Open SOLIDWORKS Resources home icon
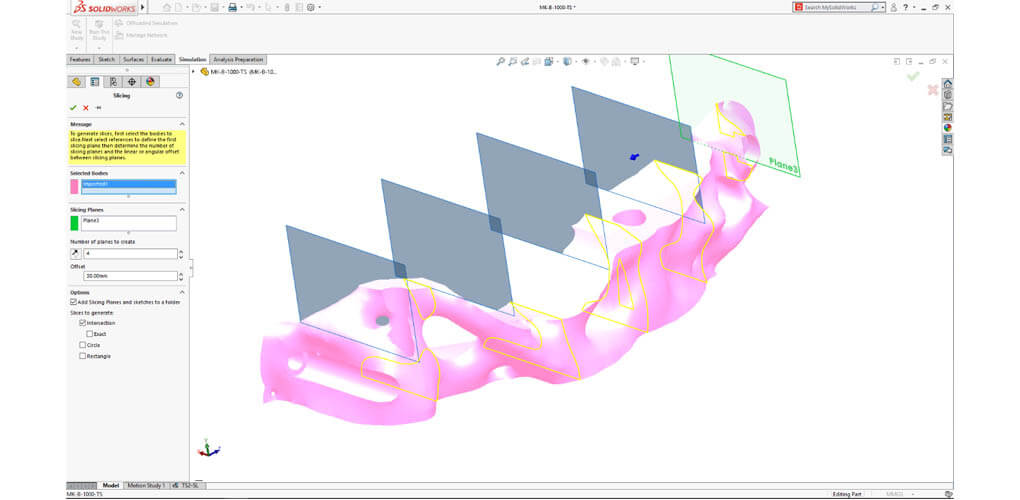The height and width of the screenshot is (500, 1020). (x=947, y=84)
